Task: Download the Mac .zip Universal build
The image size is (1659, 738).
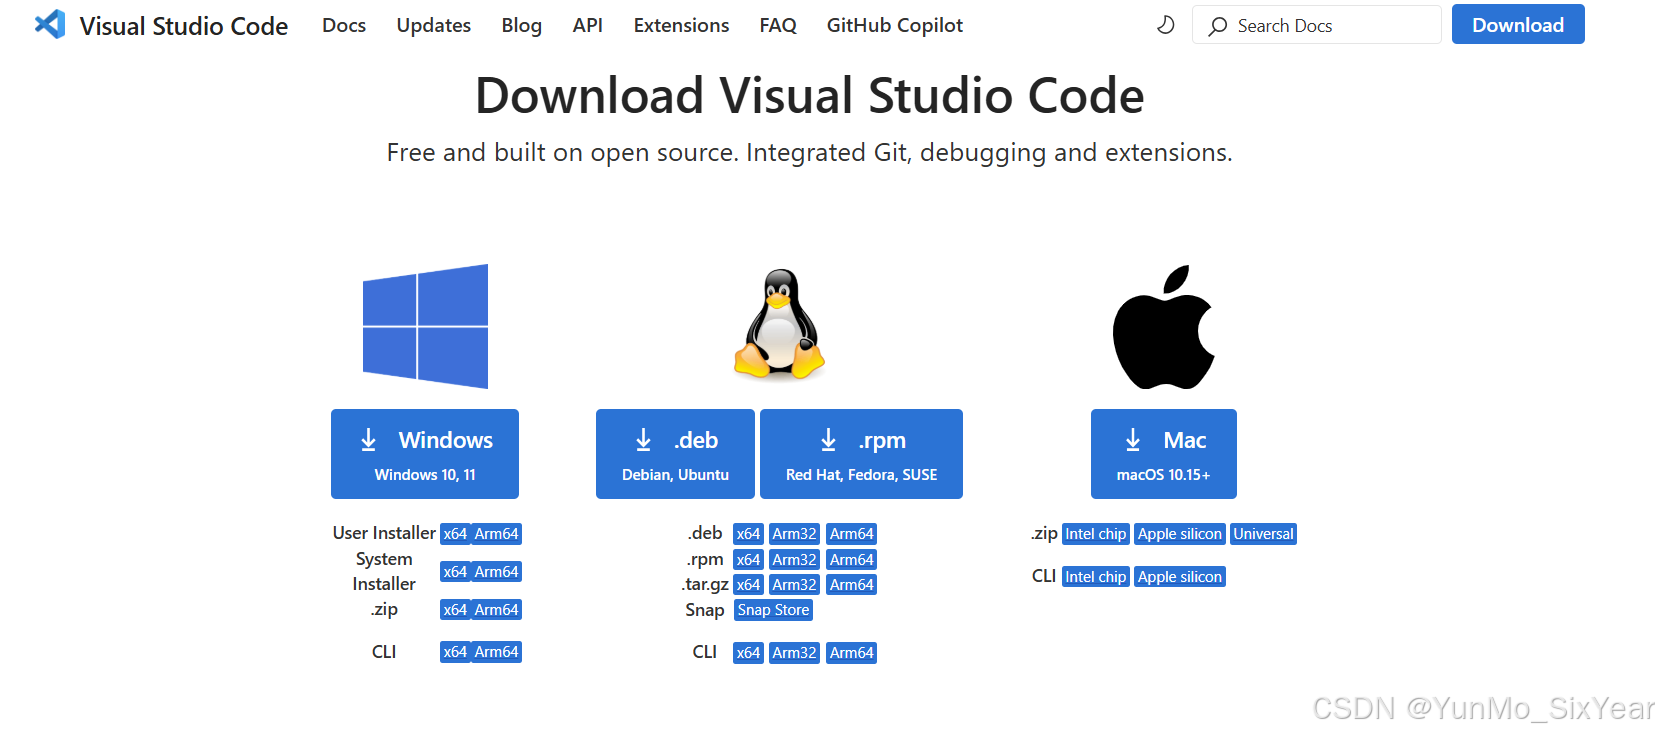Action: click(1264, 534)
